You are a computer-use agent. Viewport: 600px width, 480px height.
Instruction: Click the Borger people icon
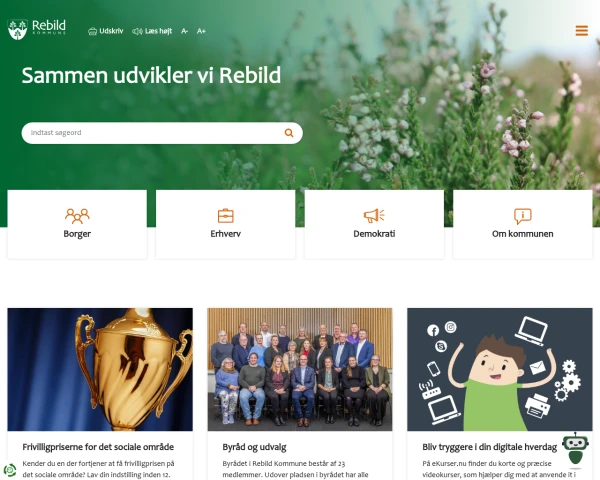coord(77,216)
